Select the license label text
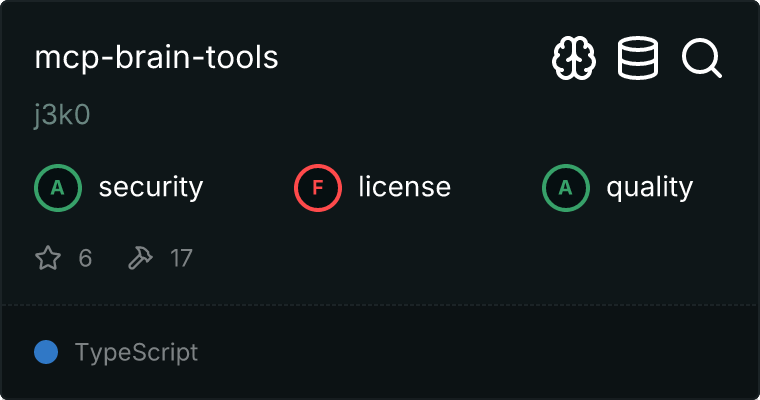 pyautogui.click(x=404, y=187)
